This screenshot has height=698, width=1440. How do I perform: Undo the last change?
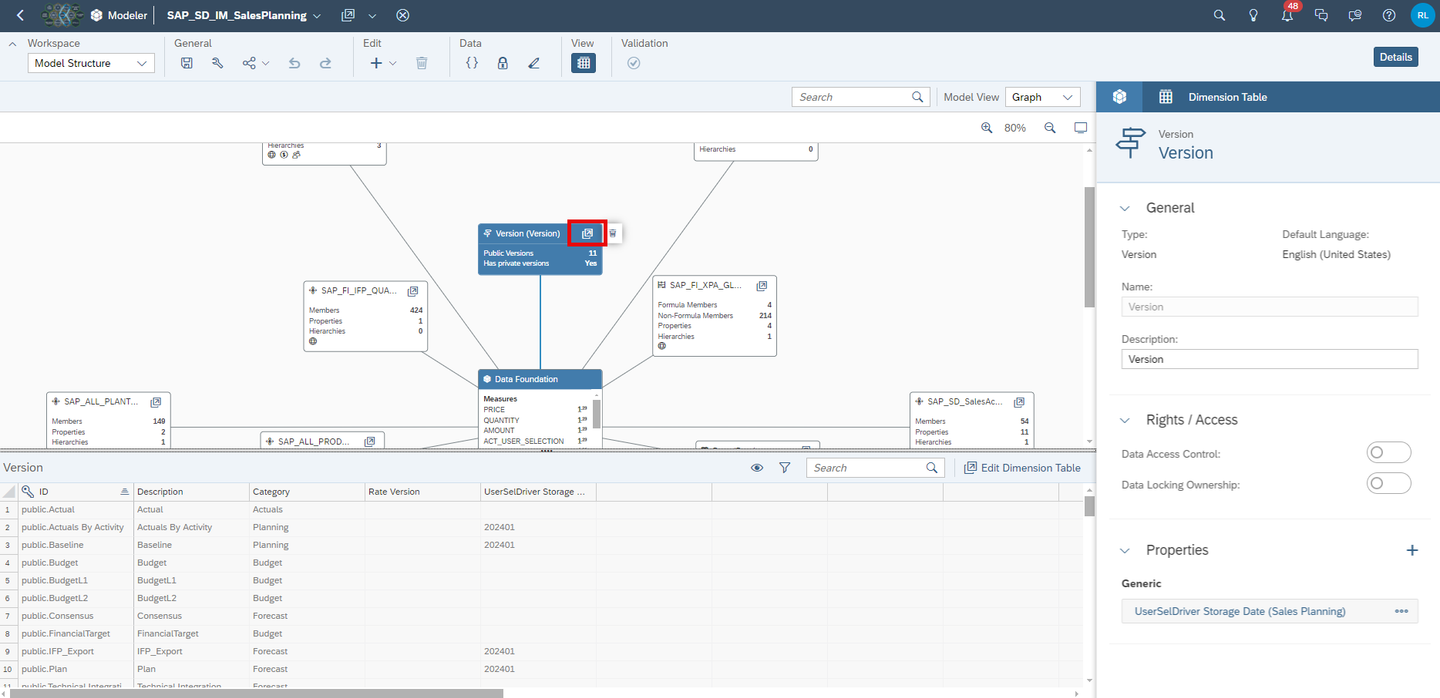pos(294,63)
